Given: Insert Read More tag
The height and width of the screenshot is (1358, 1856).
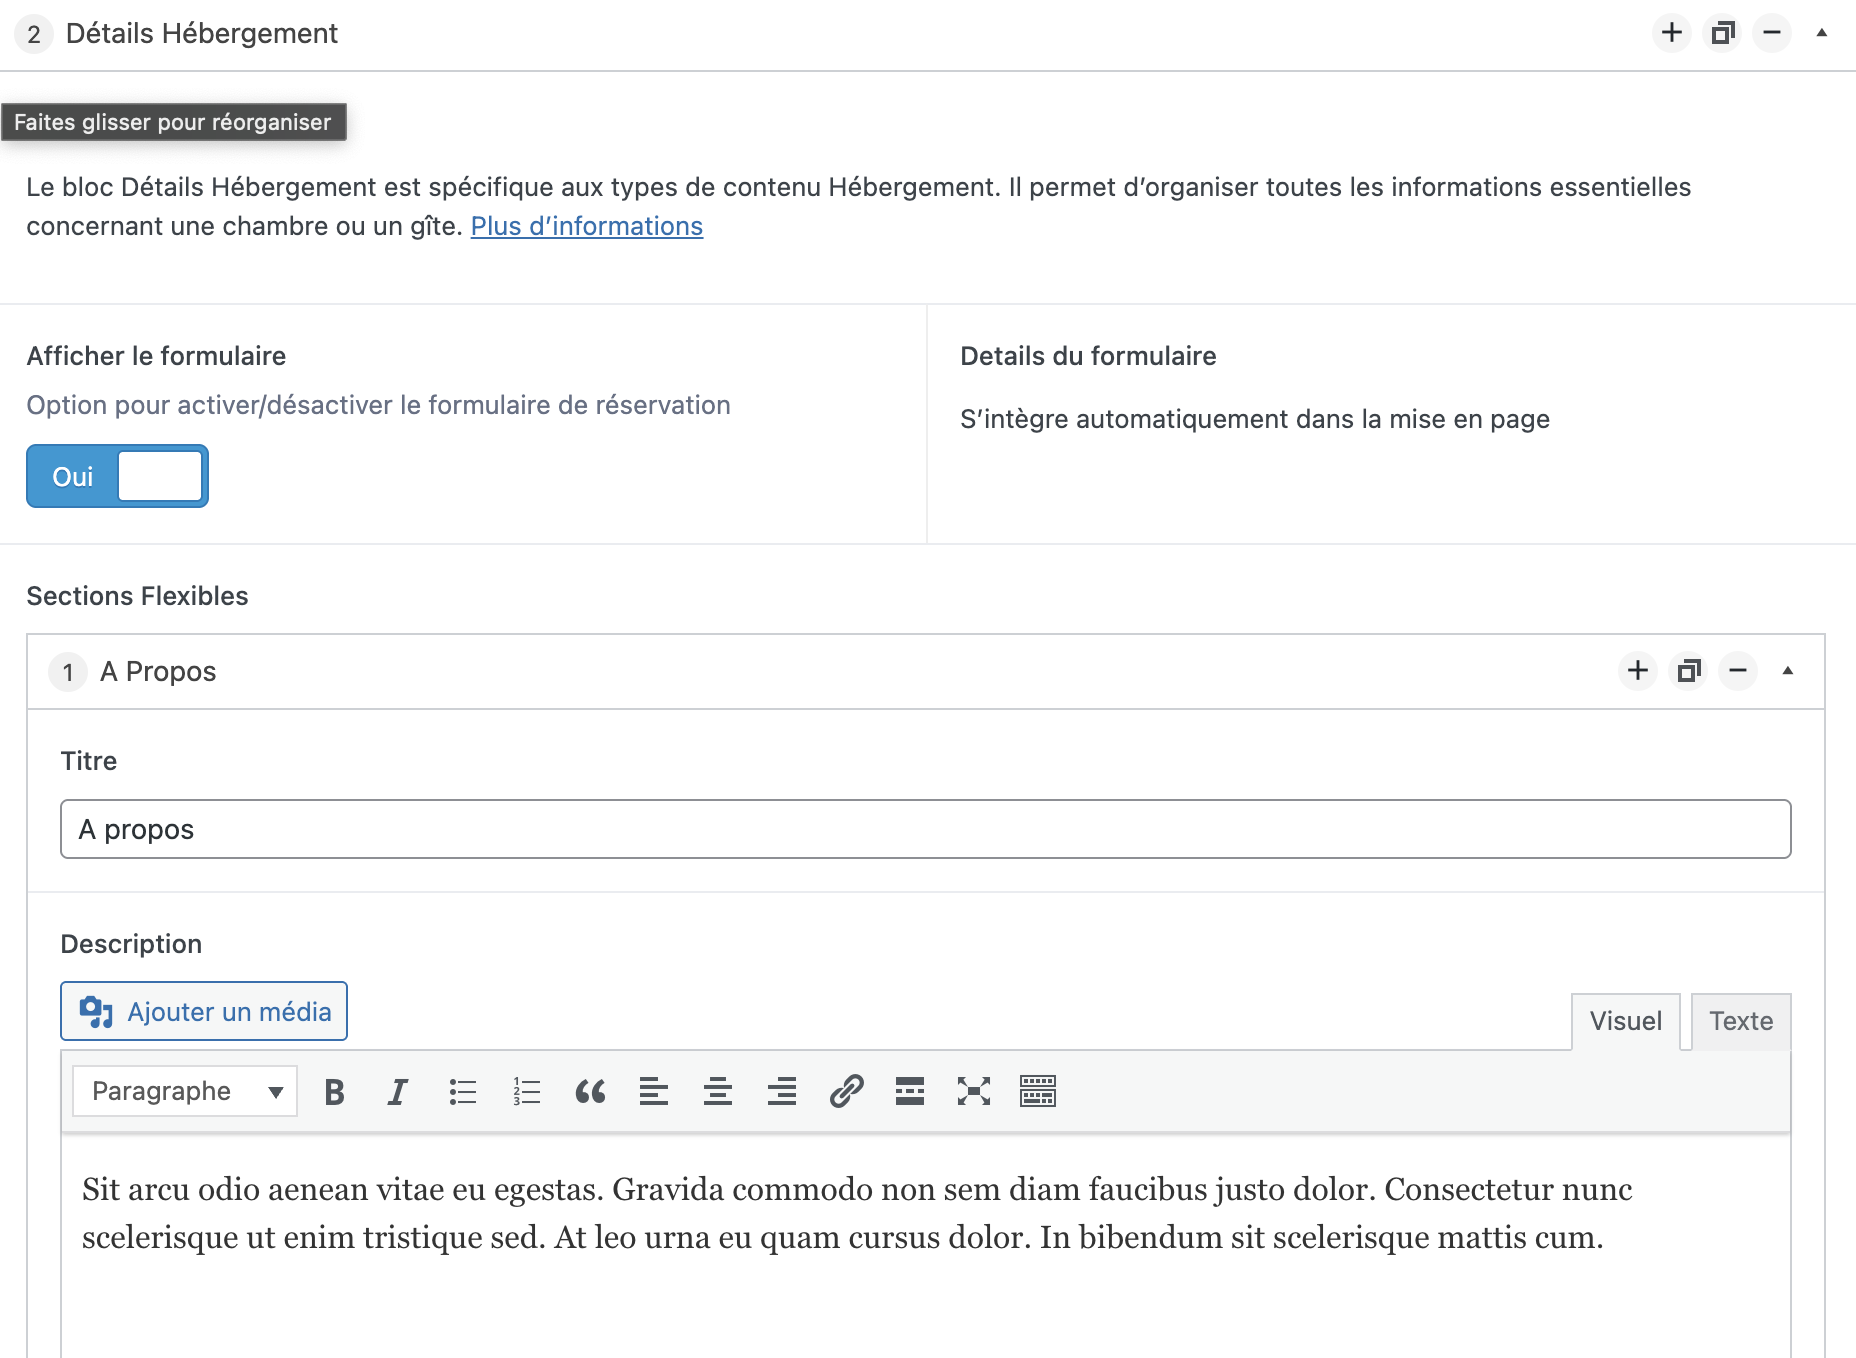Looking at the screenshot, I should (910, 1092).
